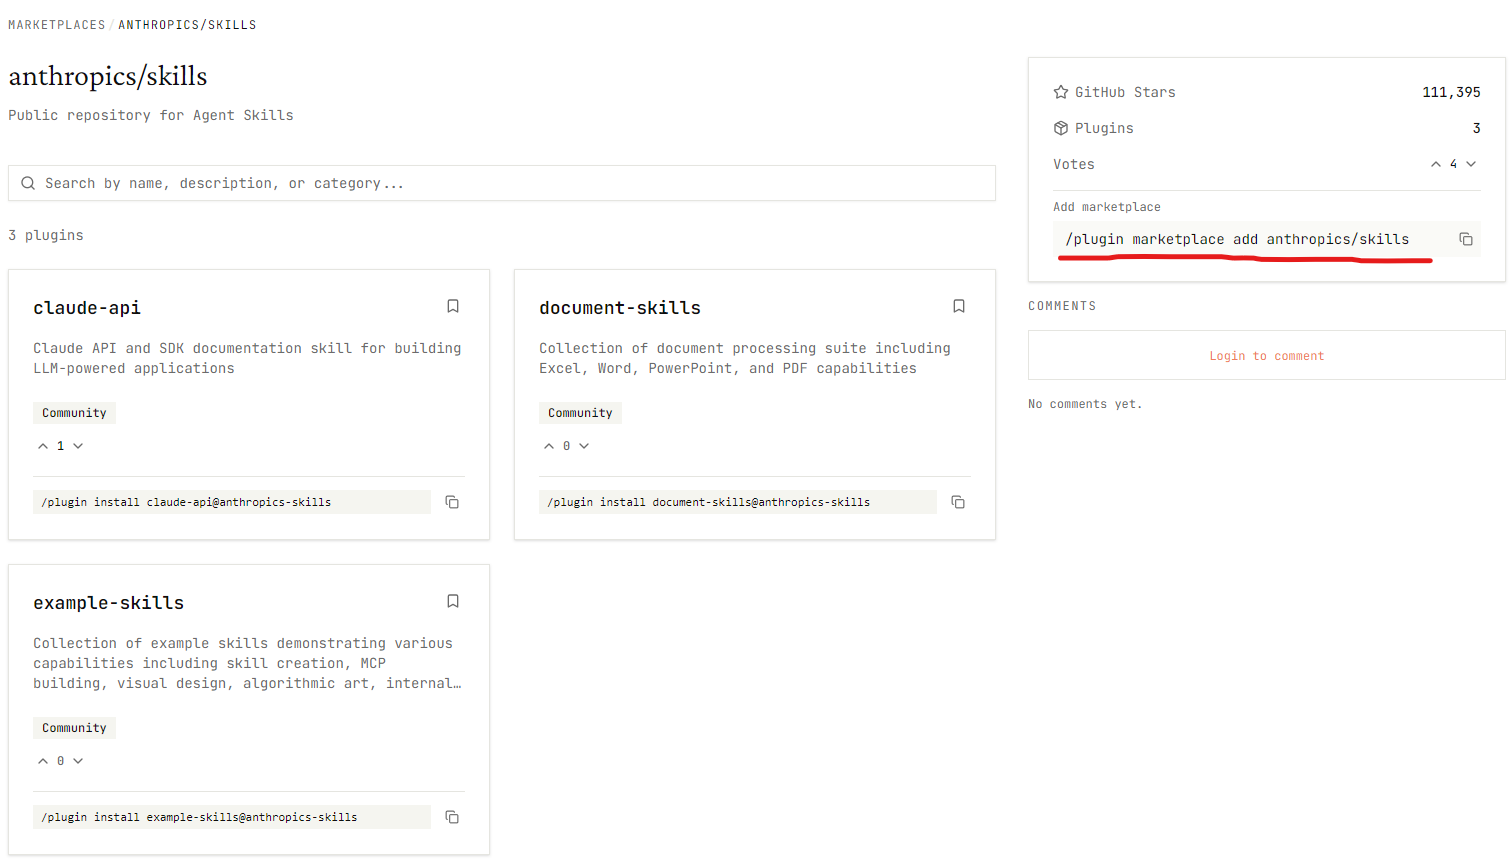
Task: Upvote the claude-api plugin
Action: pyautogui.click(x=43, y=446)
